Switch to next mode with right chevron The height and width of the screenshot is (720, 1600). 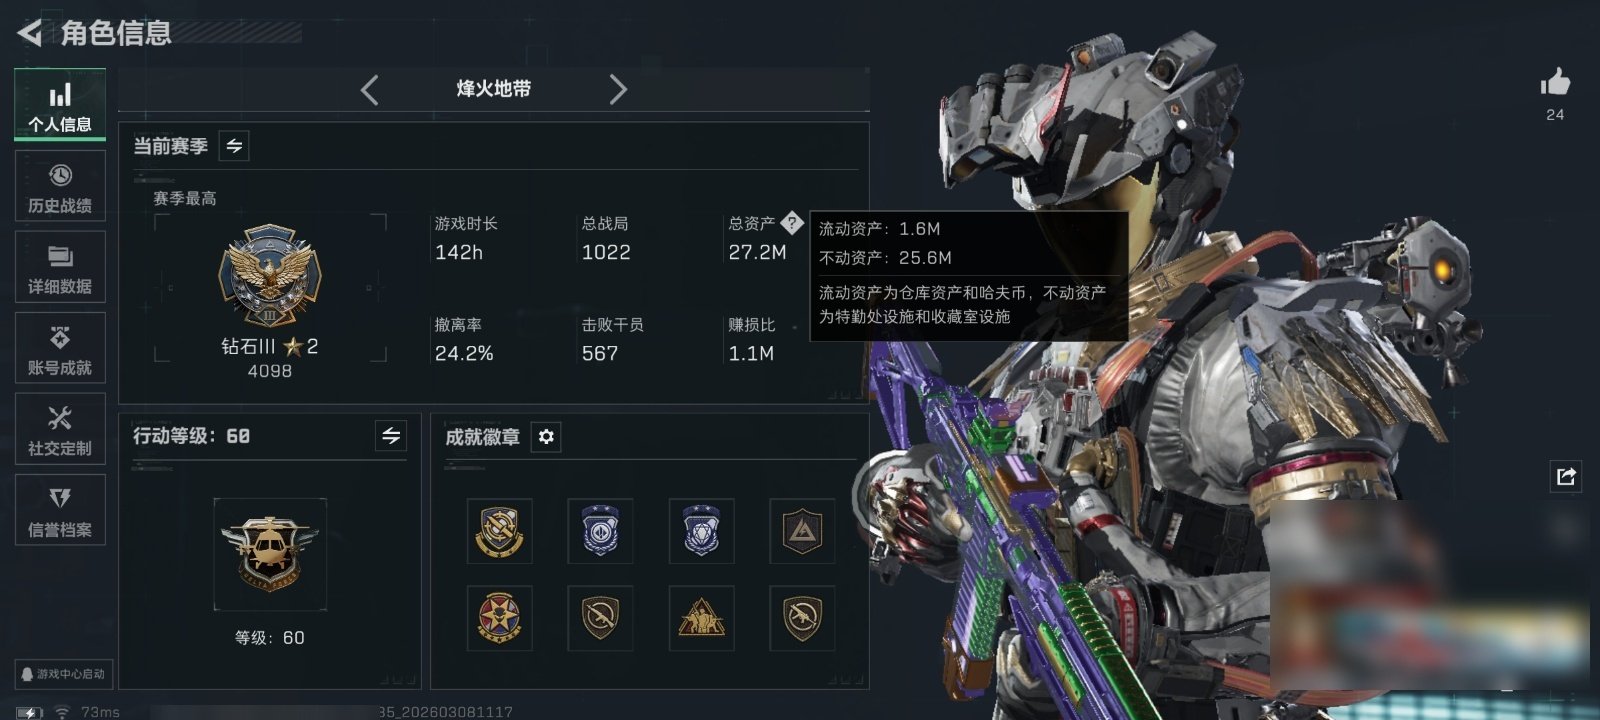pyautogui.click(x=618, y=90)
